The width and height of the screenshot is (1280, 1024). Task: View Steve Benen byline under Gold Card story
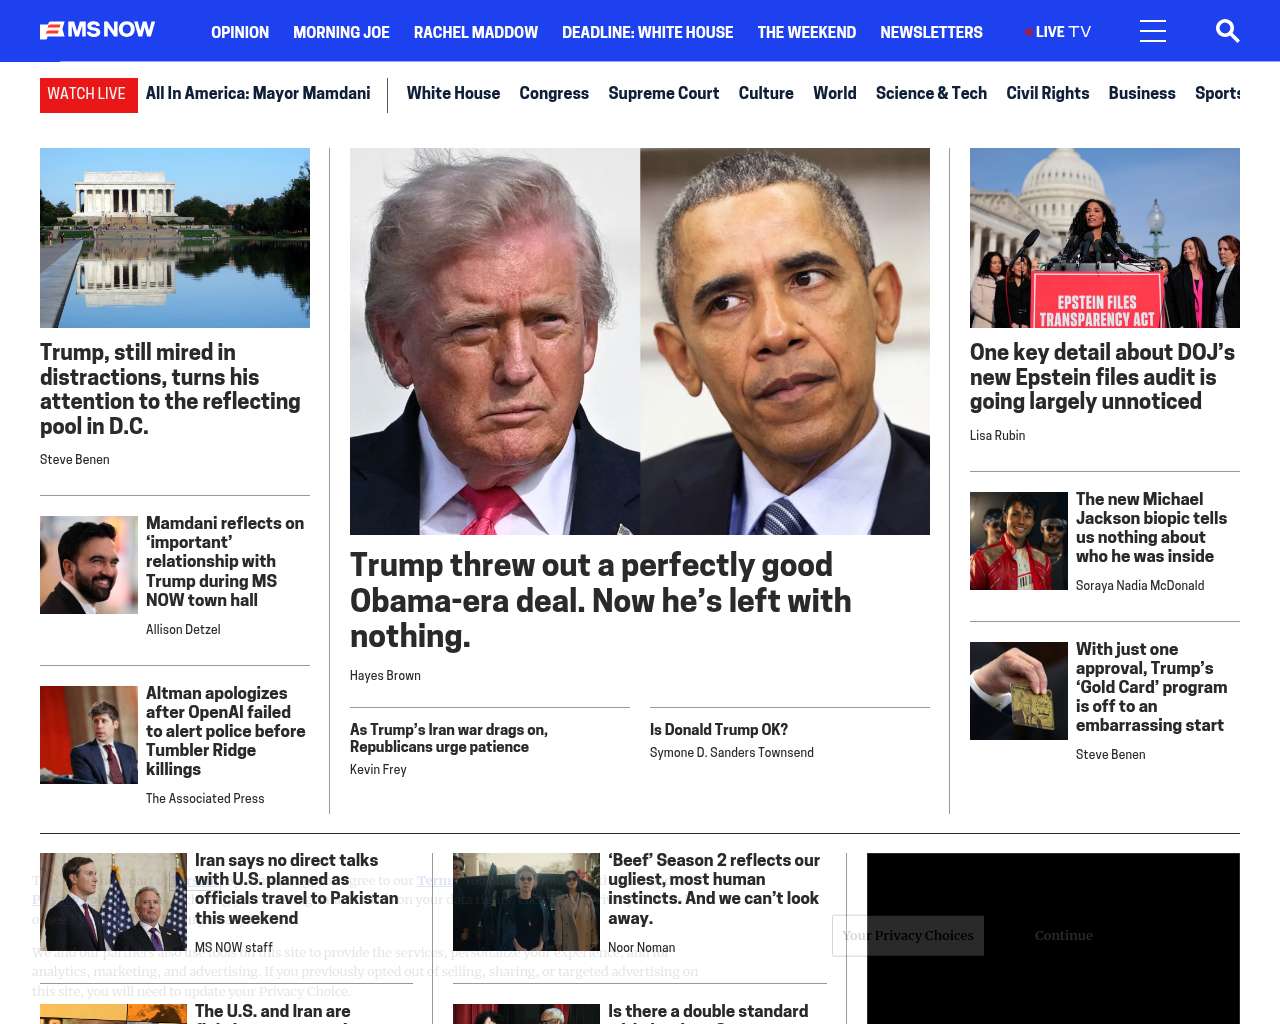tap(1111, 755)
